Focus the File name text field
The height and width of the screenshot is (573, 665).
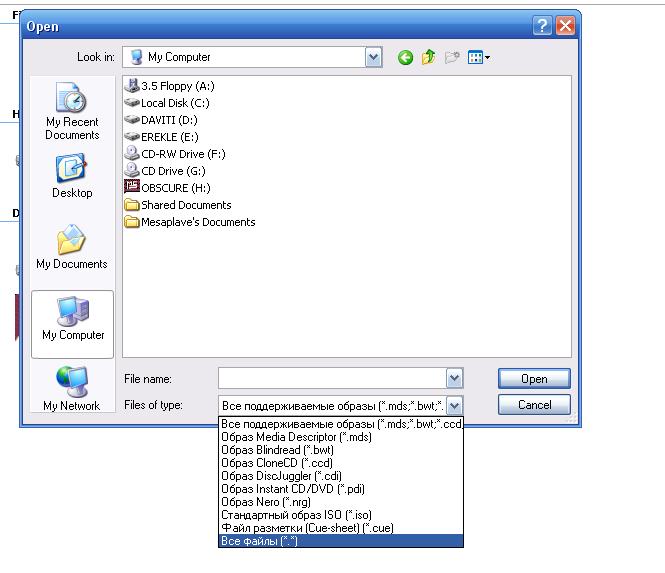pos(332,378)
